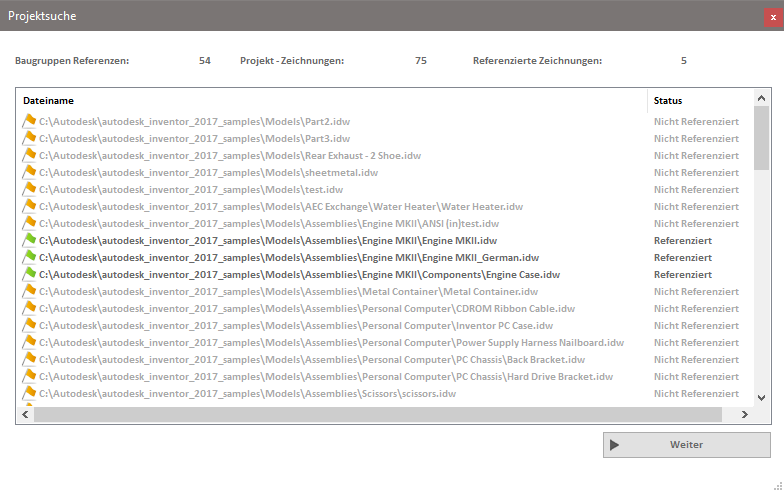
Task: Click the horizontal scrollbar right arrow
Action: pos(744,414)
